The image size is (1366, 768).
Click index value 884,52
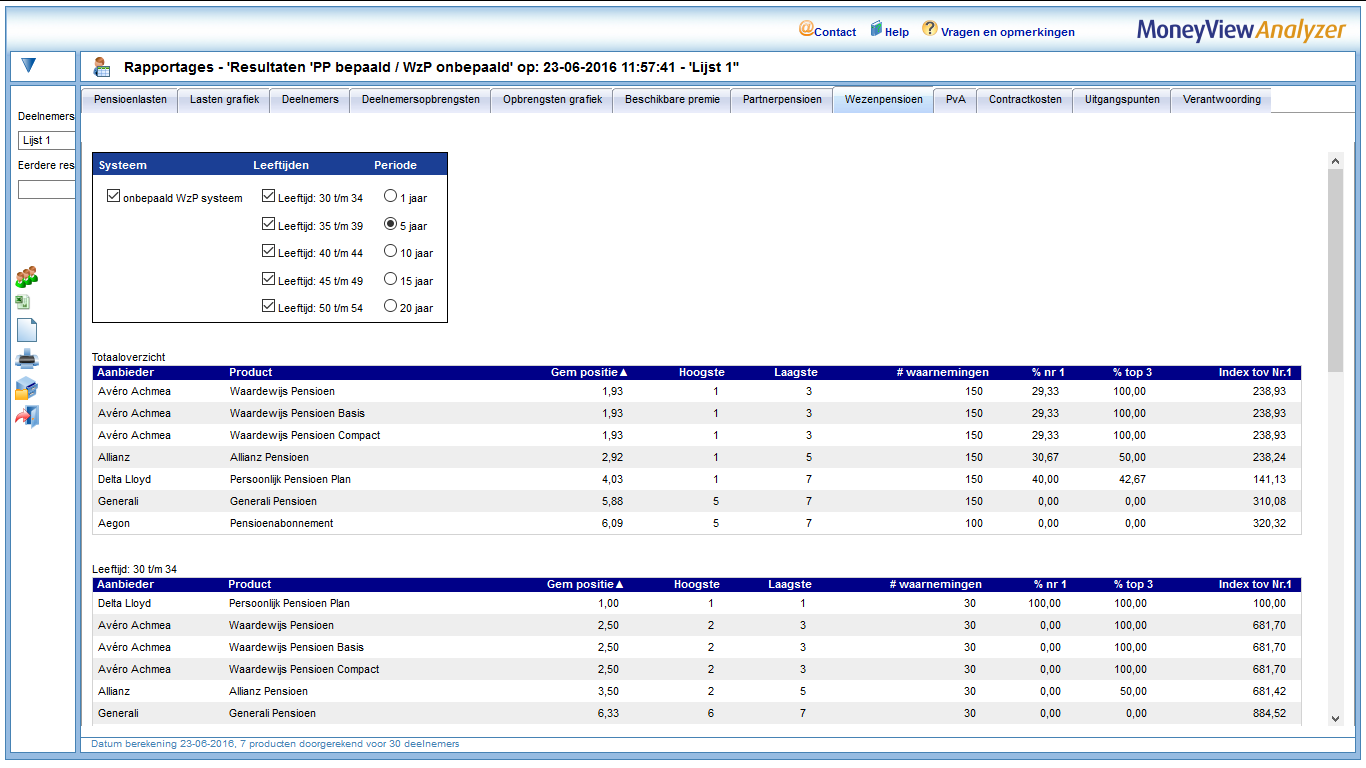pyautogui.click(x=1269, y=713)
